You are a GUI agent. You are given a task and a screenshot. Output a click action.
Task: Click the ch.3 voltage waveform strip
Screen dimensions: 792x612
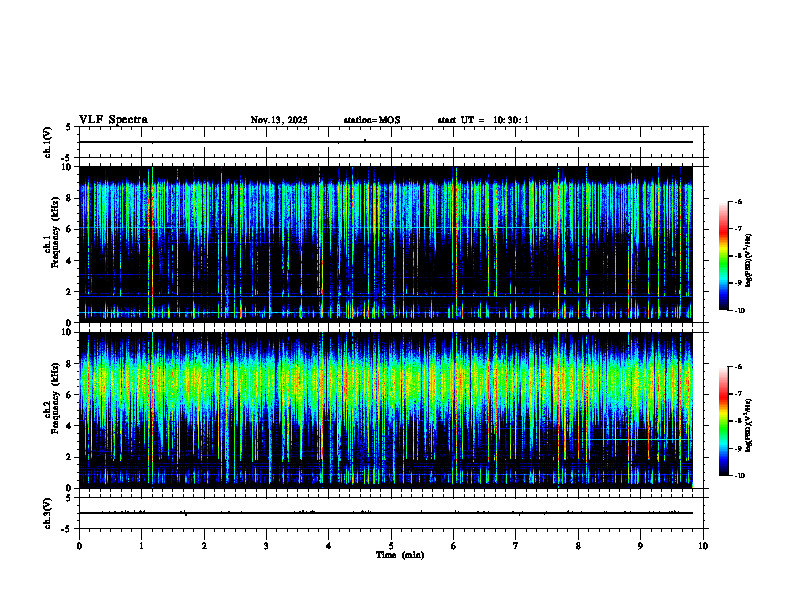pos(391,513)
